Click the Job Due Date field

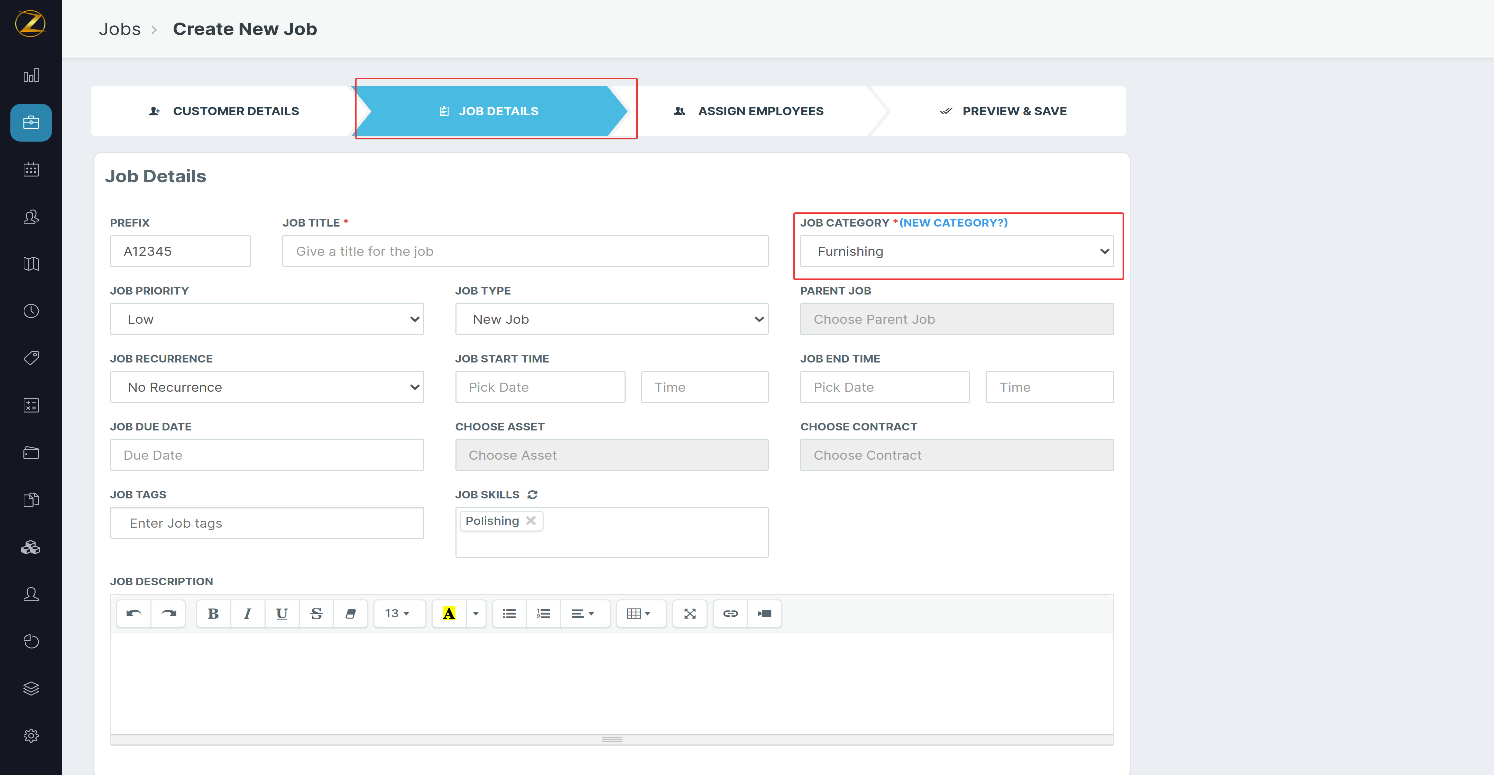[267, 455]
